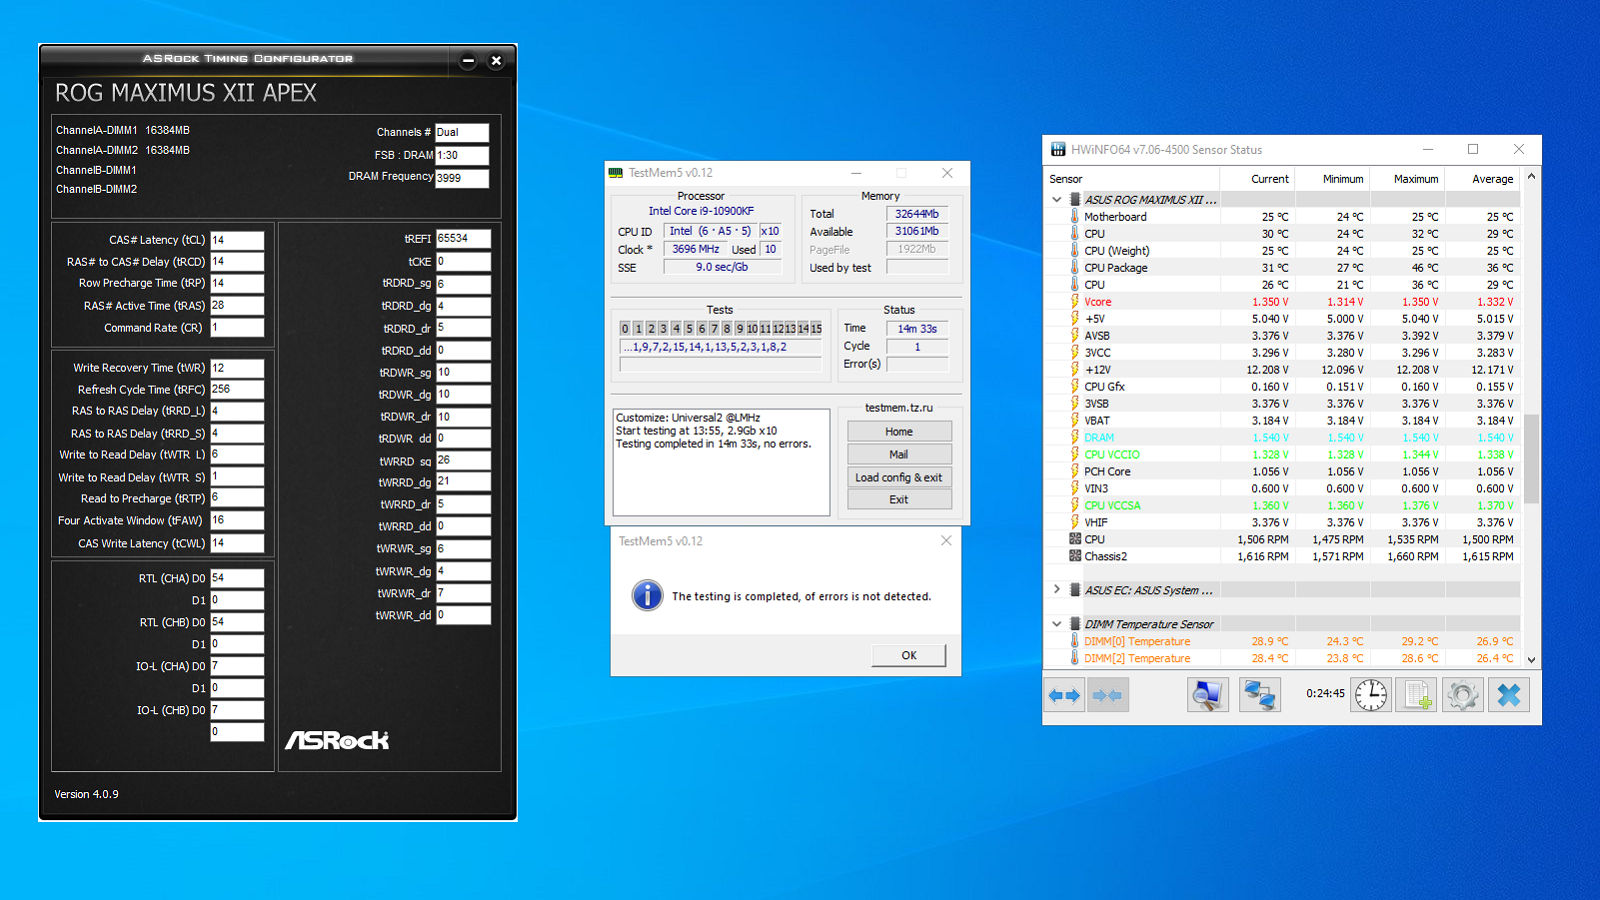Close sensors with the blue X icon
Viewport: 1600px width, 900px height.
point(1509,695)
